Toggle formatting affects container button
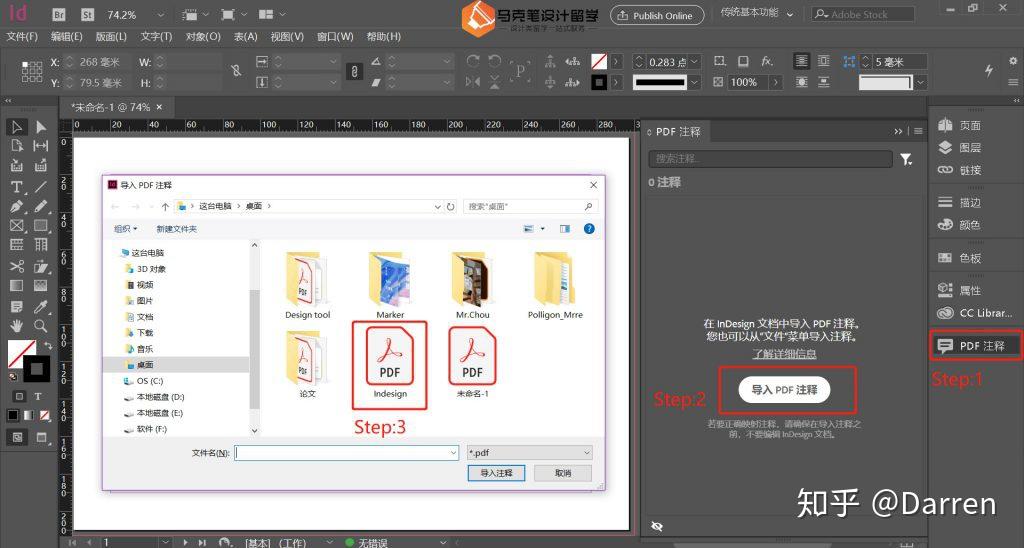The width and height of the screenshot is (1024, 548). point(19,396)
